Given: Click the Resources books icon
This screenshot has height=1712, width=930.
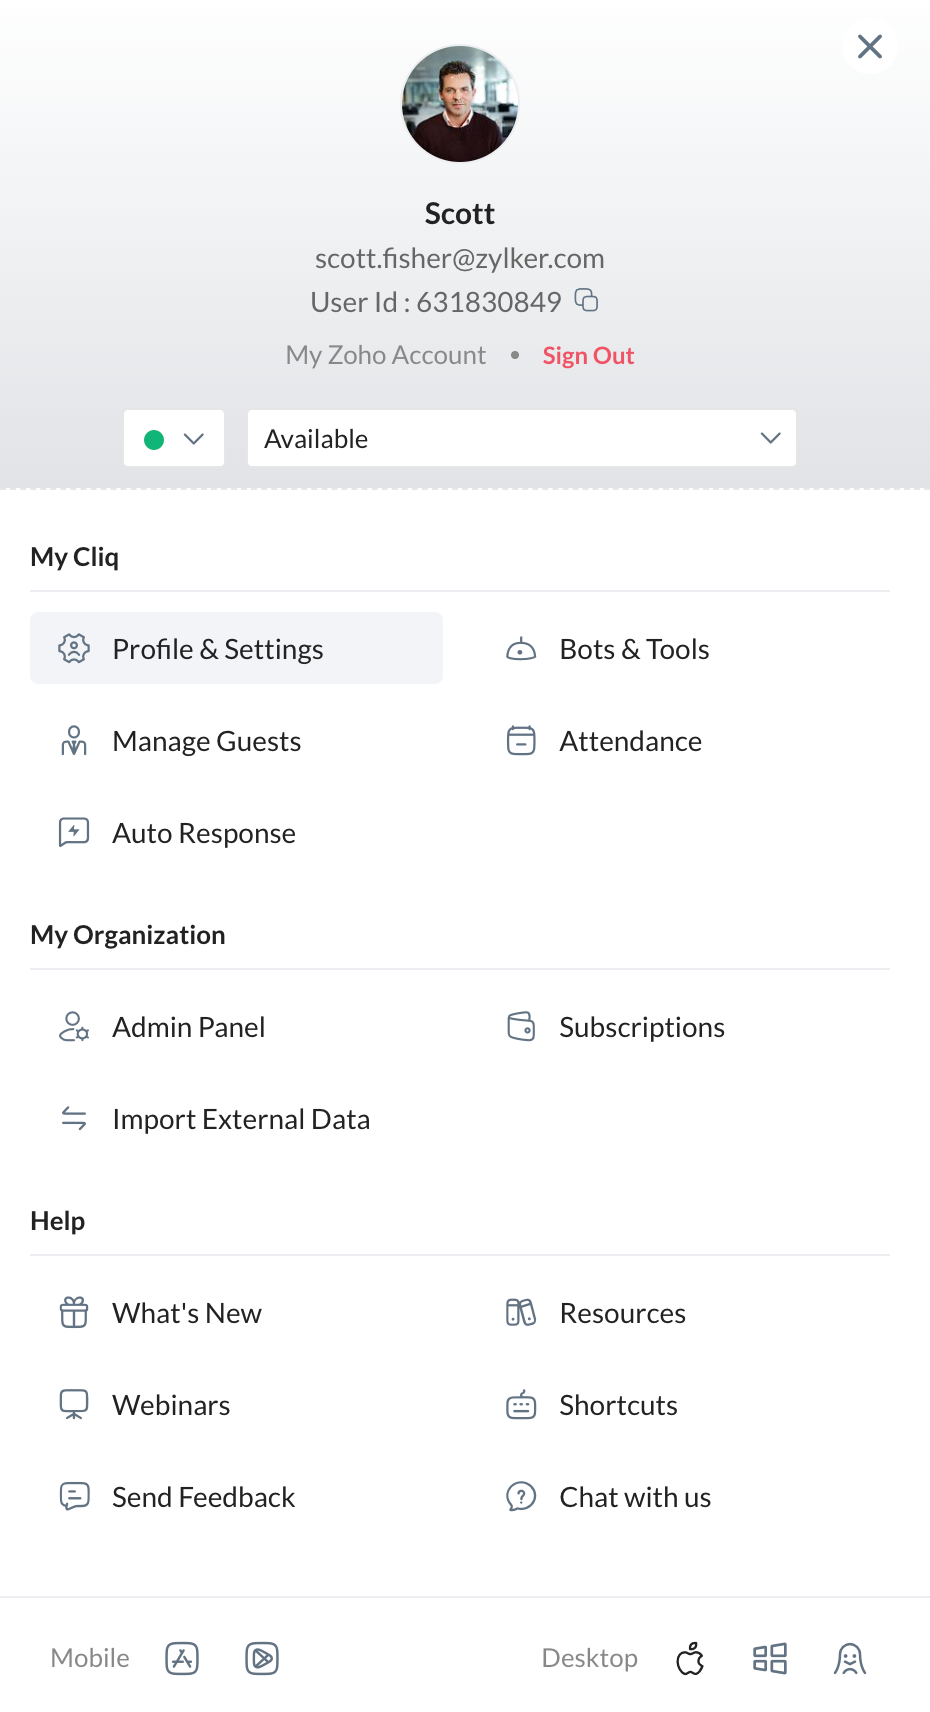Looking at the screenshot, I should 521,1312.
